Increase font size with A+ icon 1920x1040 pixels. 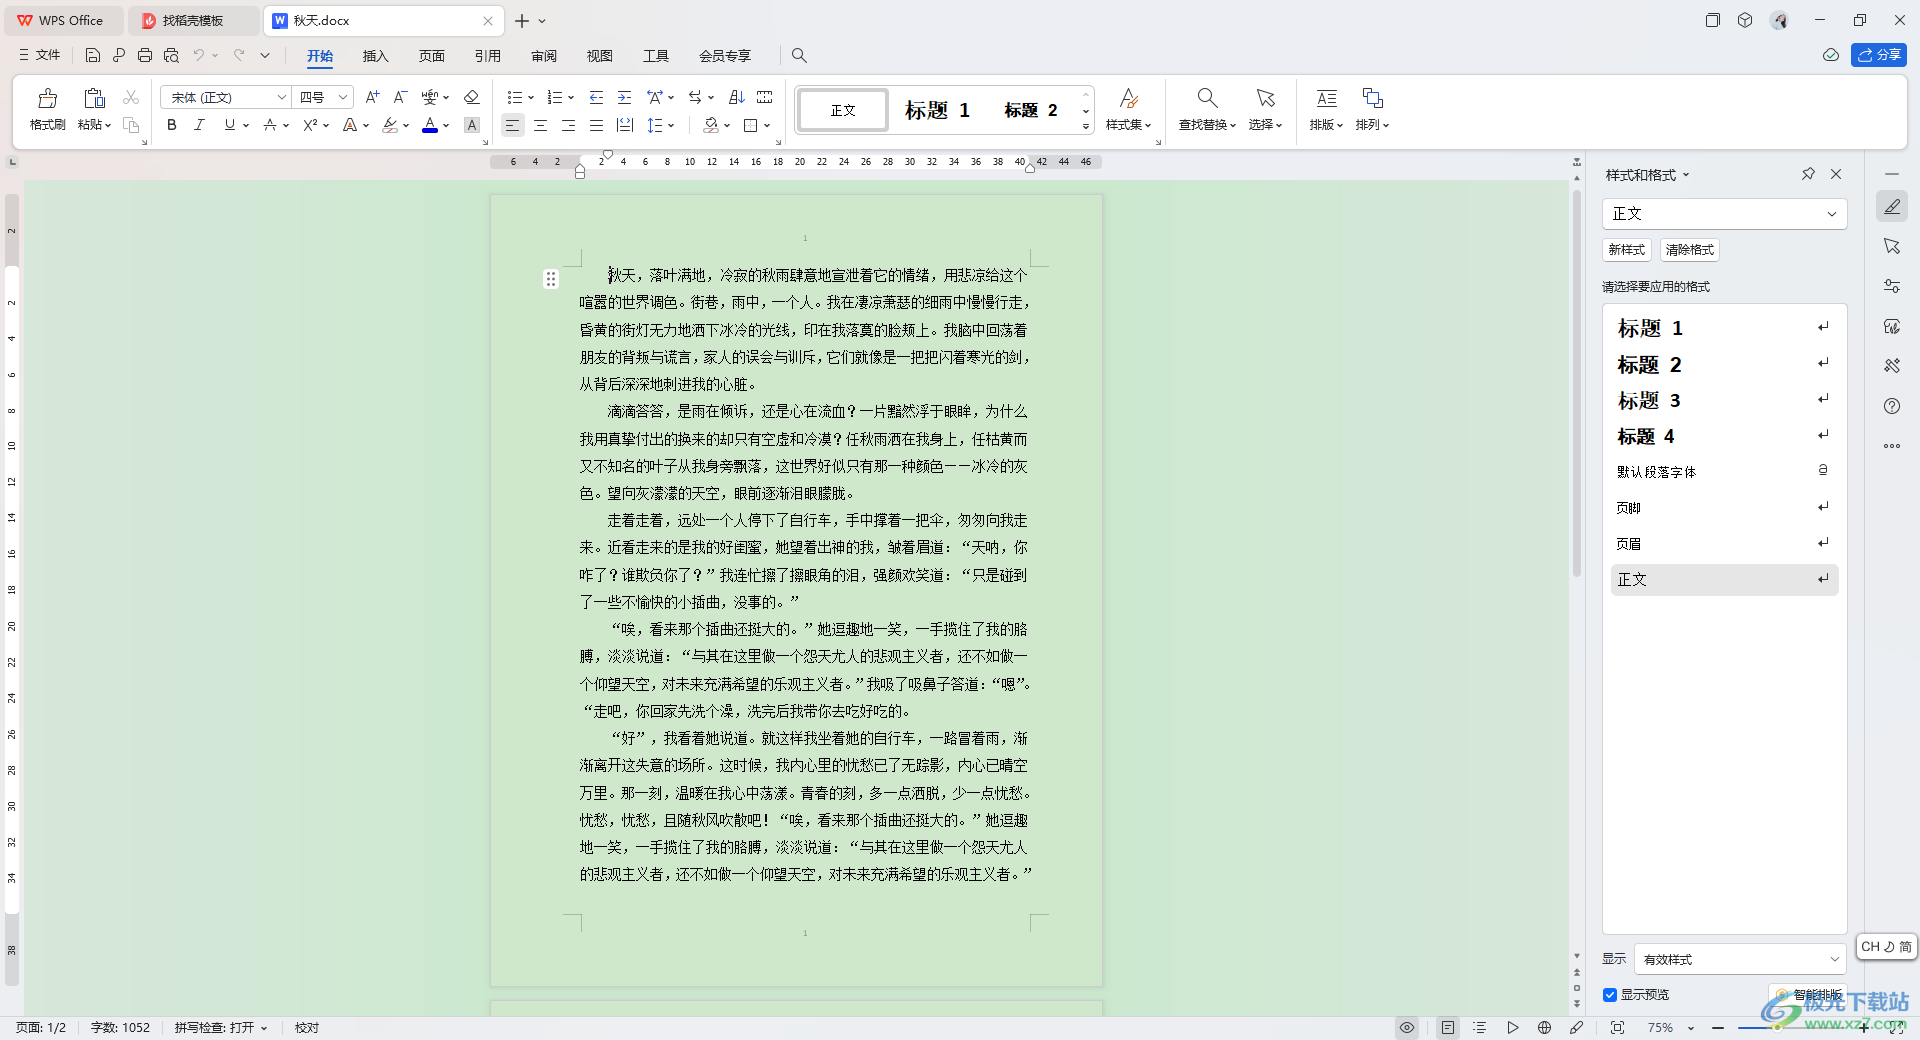pos(372,97)
